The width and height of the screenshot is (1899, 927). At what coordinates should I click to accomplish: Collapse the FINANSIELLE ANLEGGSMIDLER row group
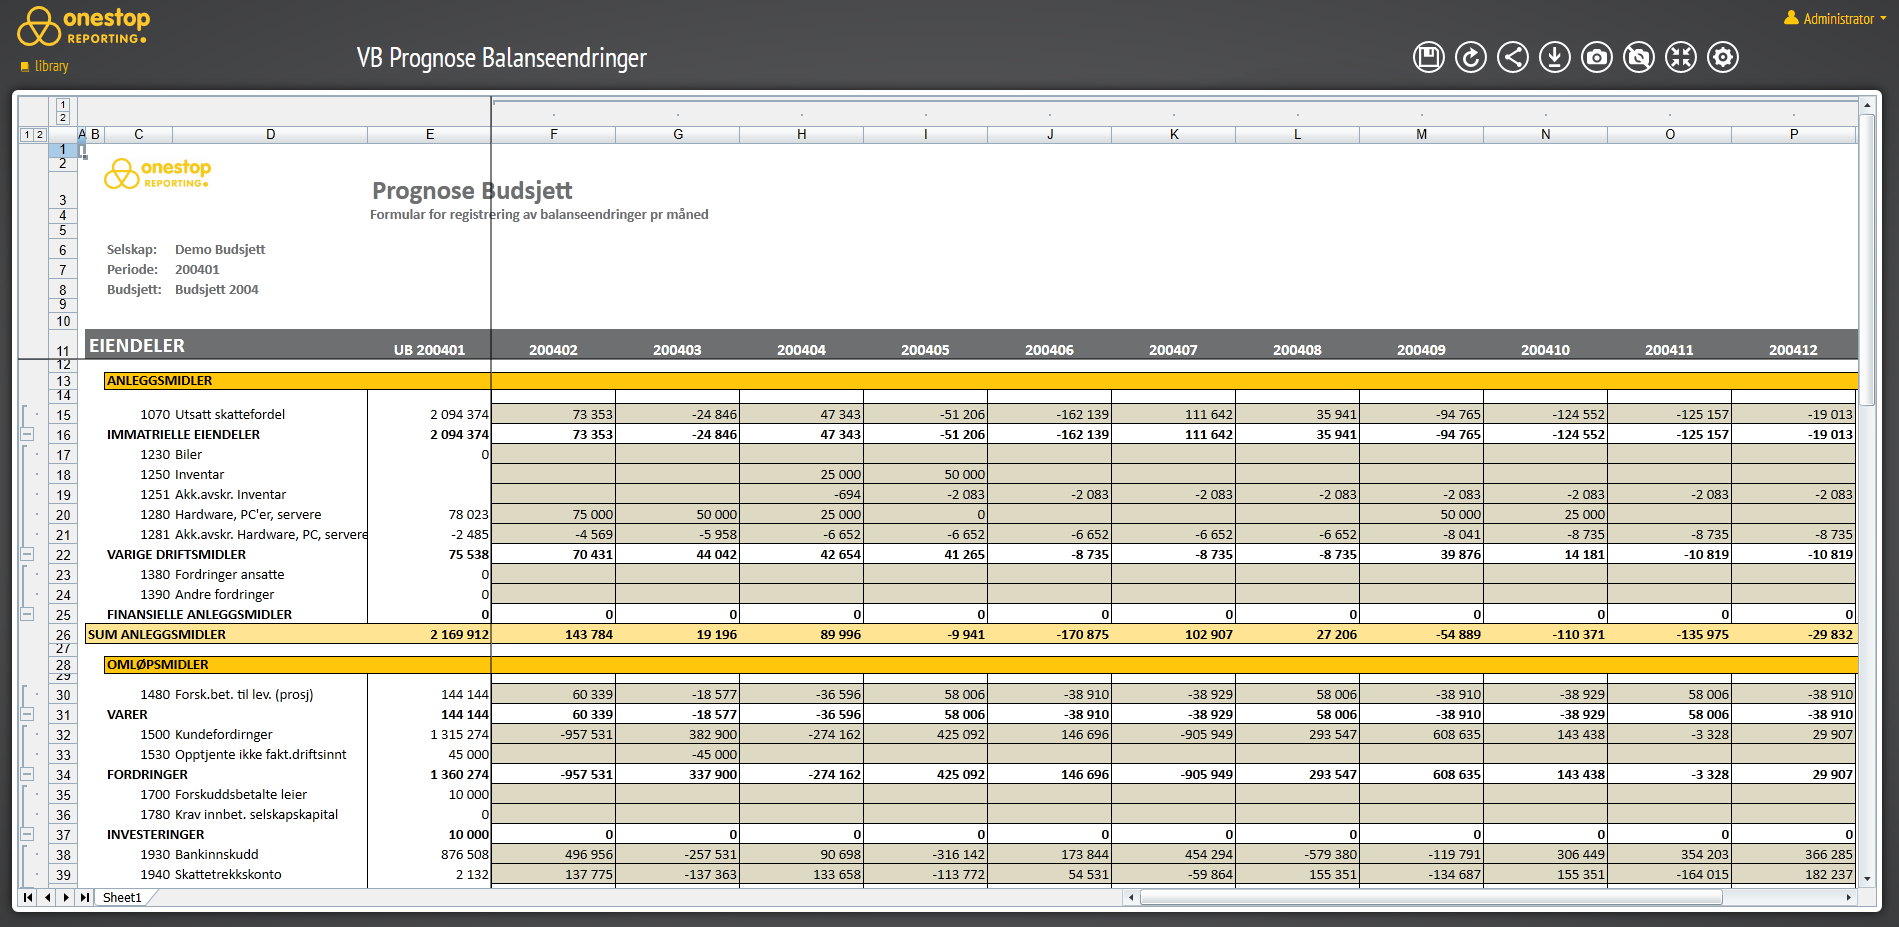coord(27,614)
